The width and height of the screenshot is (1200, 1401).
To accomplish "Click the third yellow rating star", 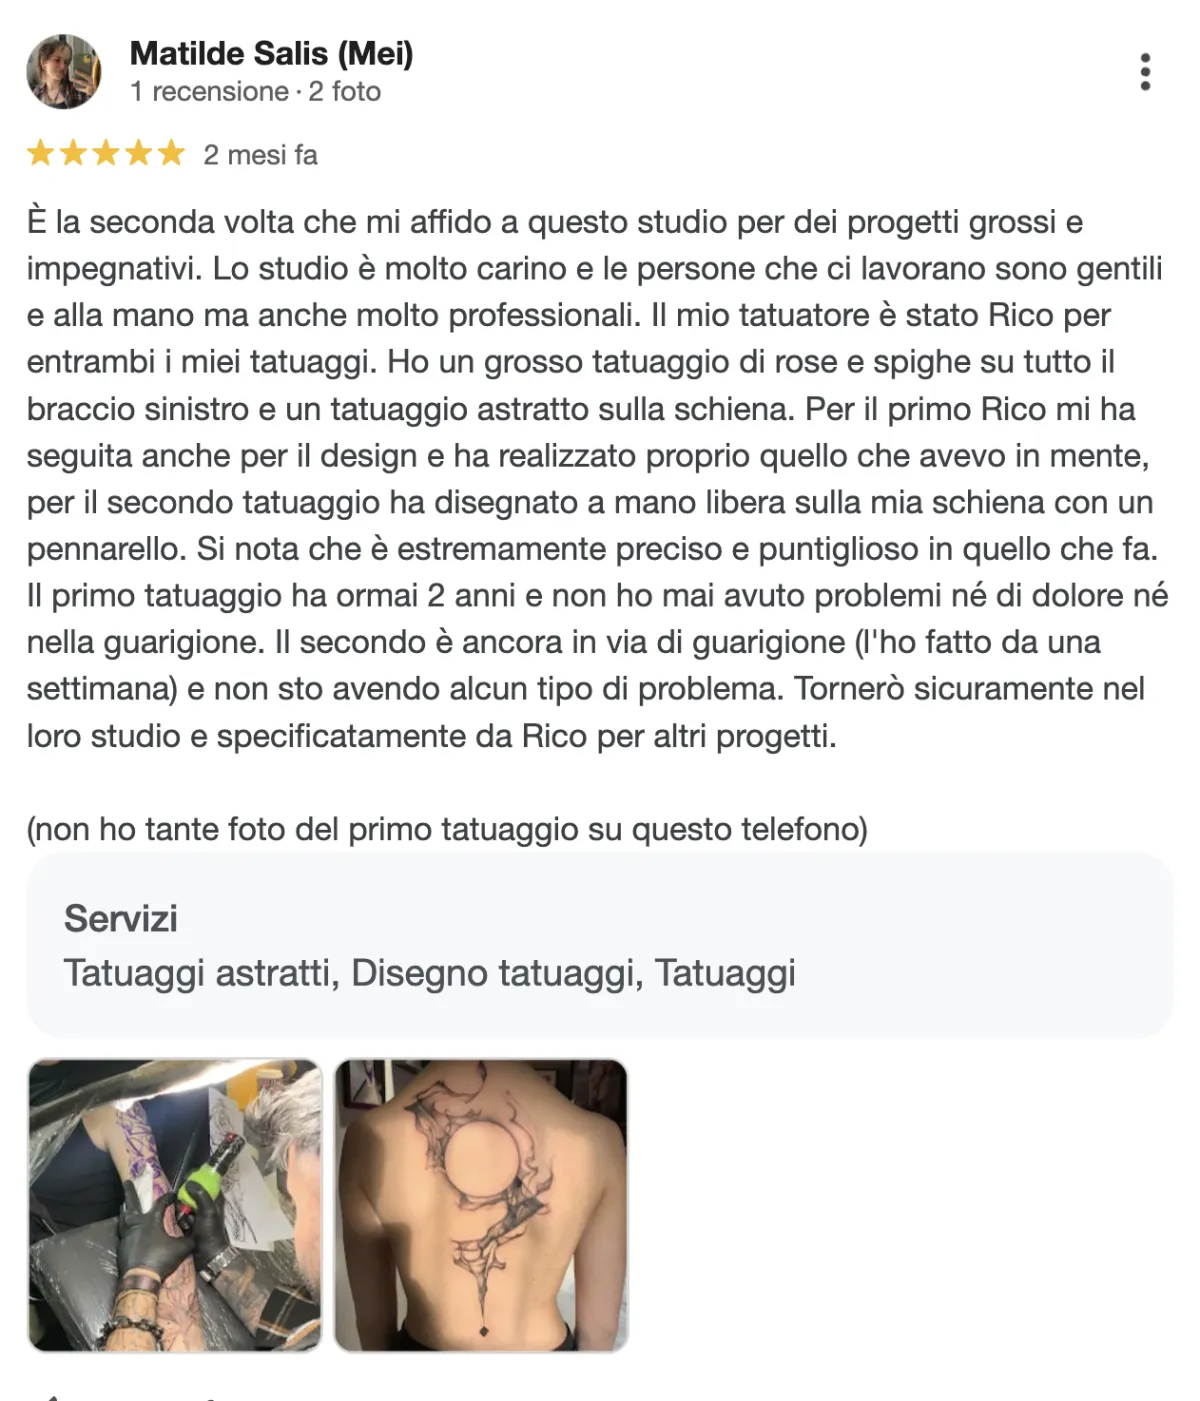I will 106,153.
